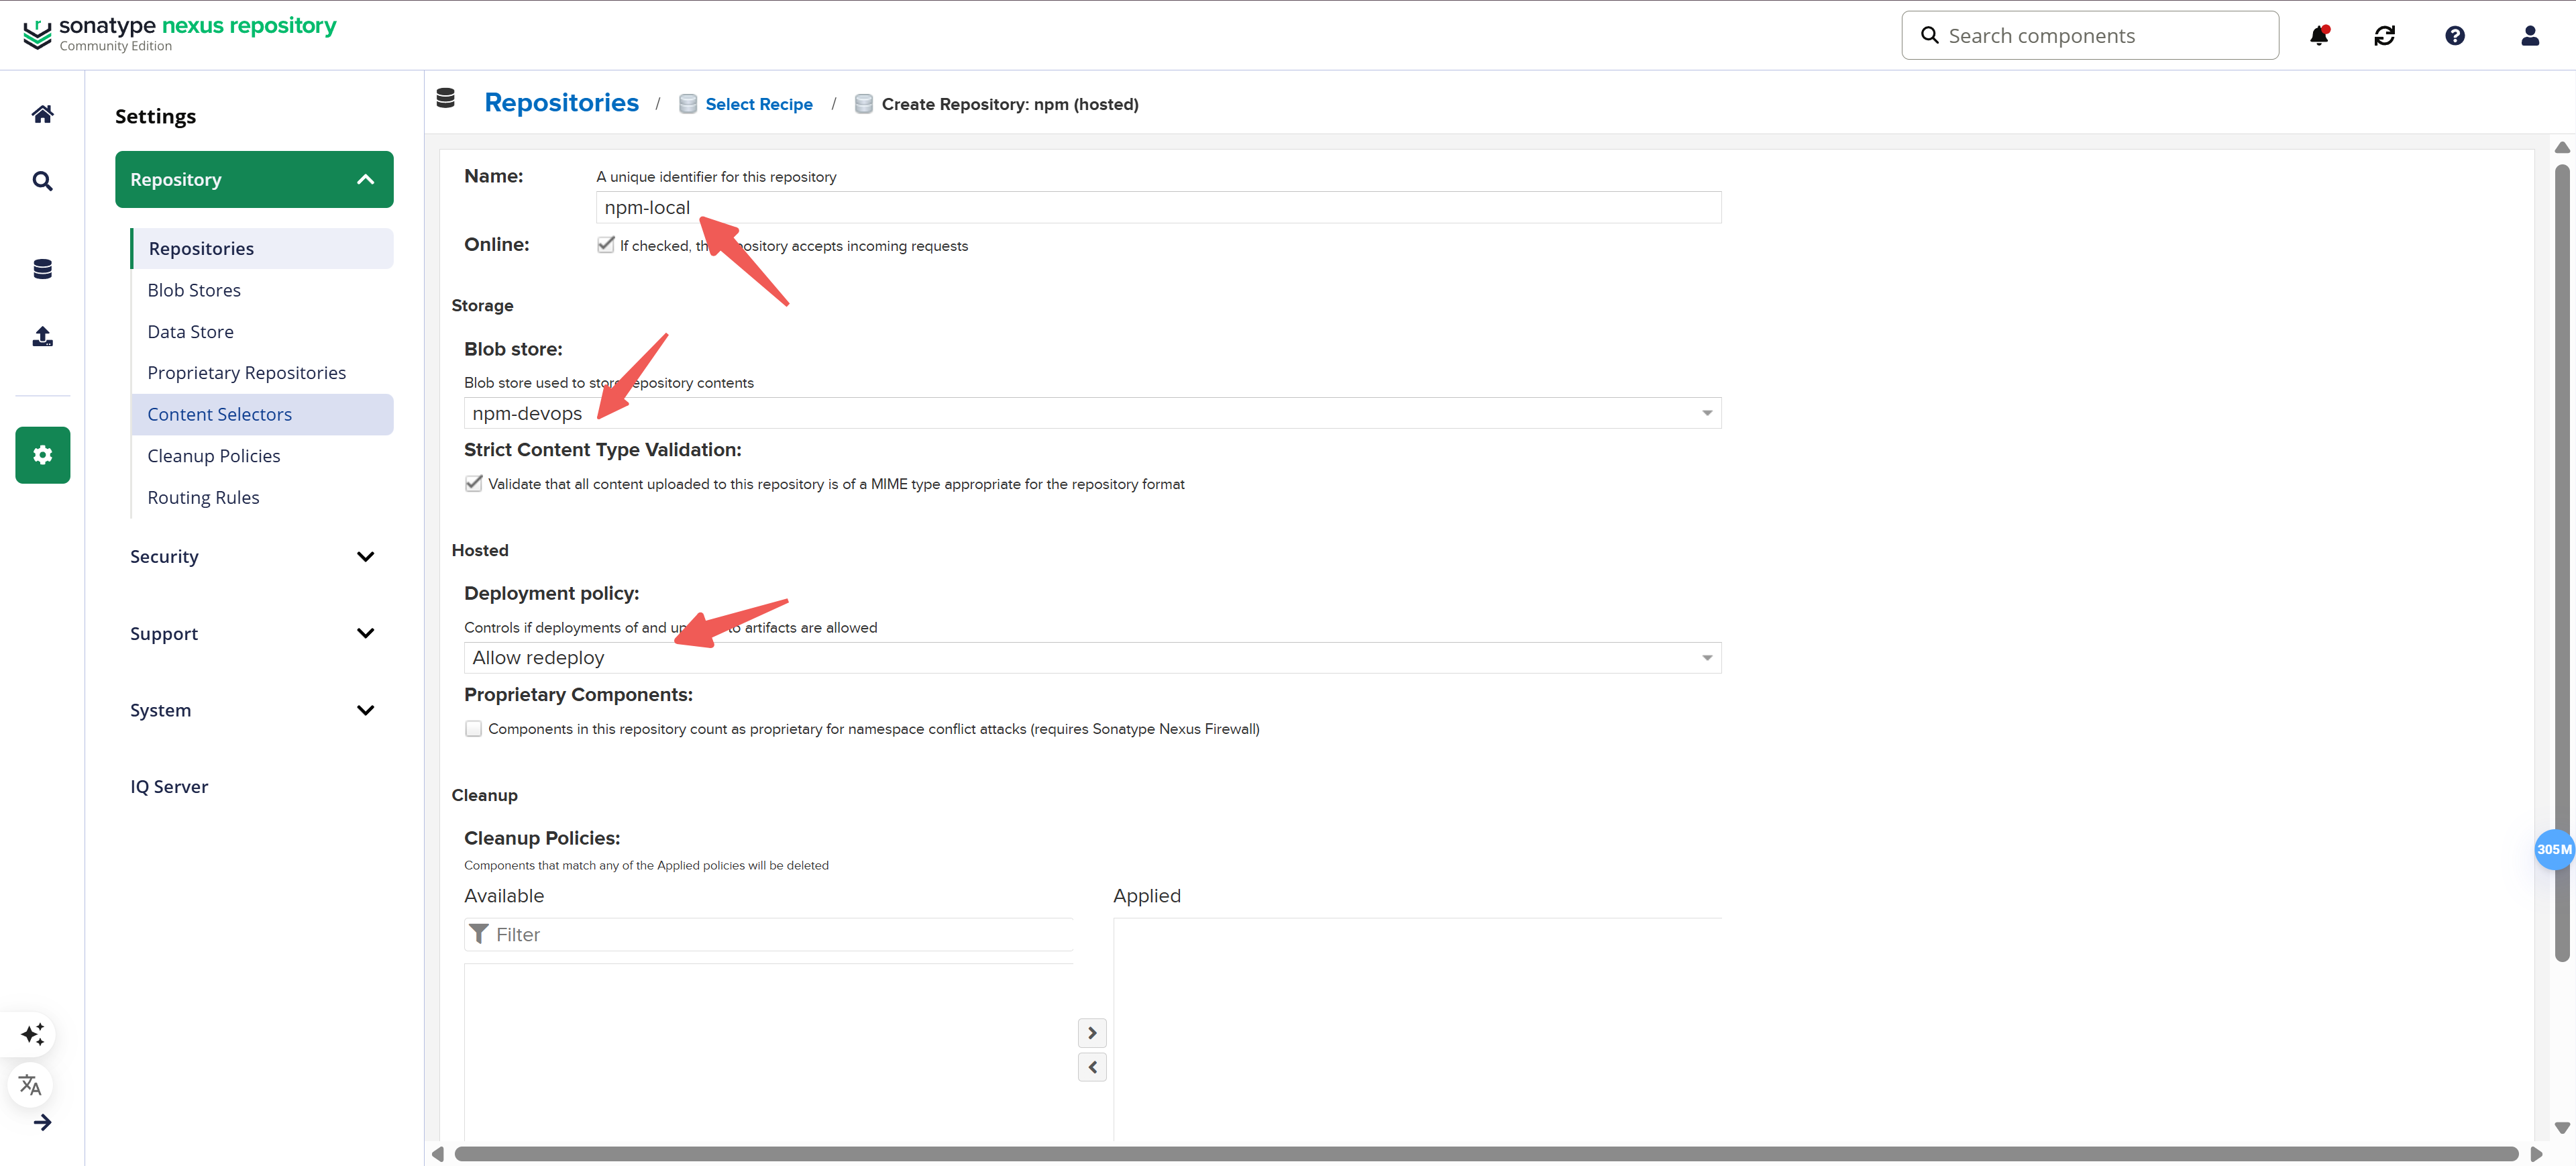
Task: Open Upload via sidebar upload icon
Action: pyautogui.click(x=42, y=336)
